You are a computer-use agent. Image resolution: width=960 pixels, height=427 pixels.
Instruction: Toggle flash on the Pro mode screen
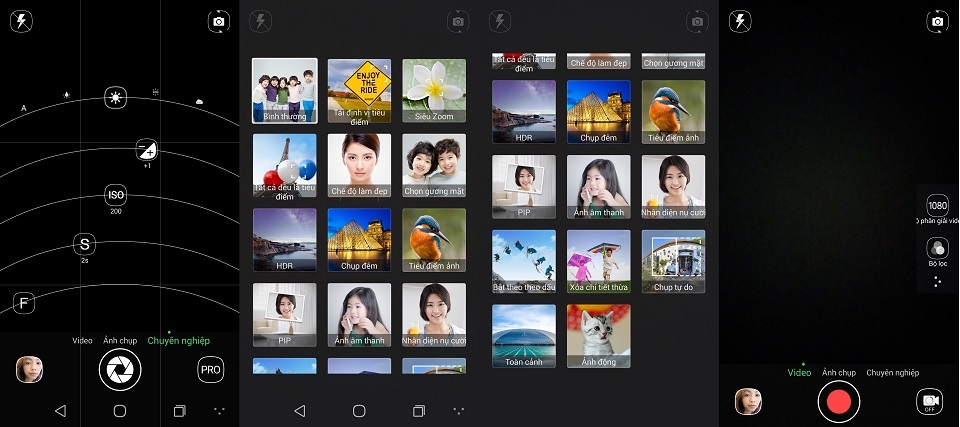click(x=21, y=22)
